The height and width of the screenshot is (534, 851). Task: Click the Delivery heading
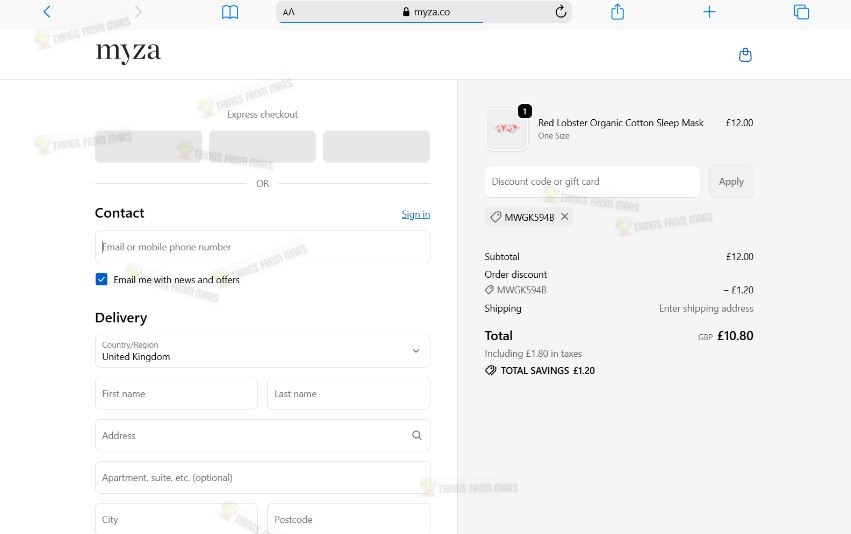pos(121,317)
